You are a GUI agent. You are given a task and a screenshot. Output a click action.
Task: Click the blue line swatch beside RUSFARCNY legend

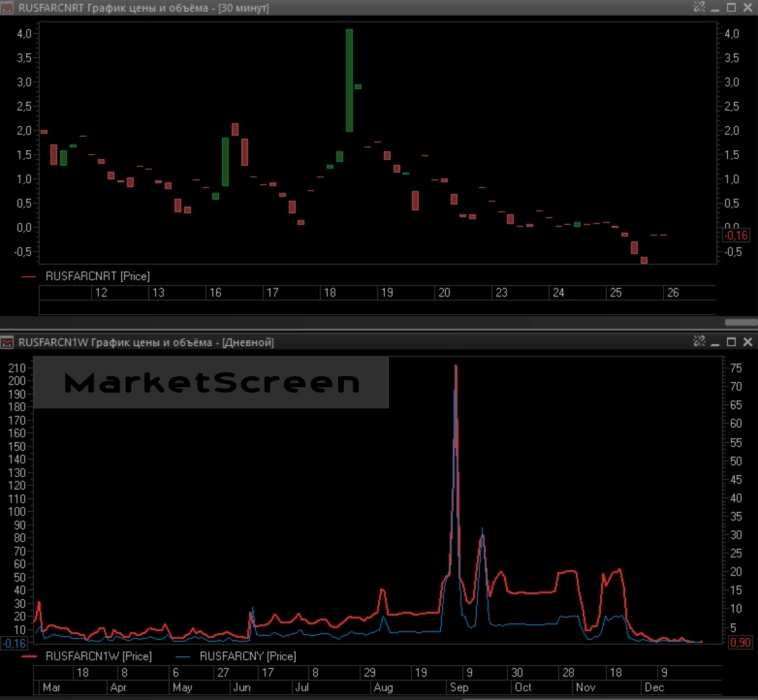[183, 657]
